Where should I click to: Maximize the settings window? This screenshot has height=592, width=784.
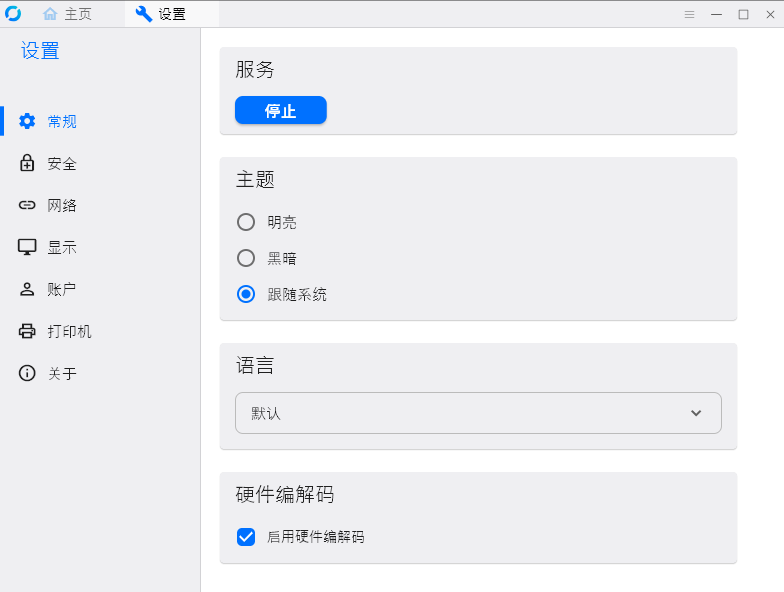point(743,14)
